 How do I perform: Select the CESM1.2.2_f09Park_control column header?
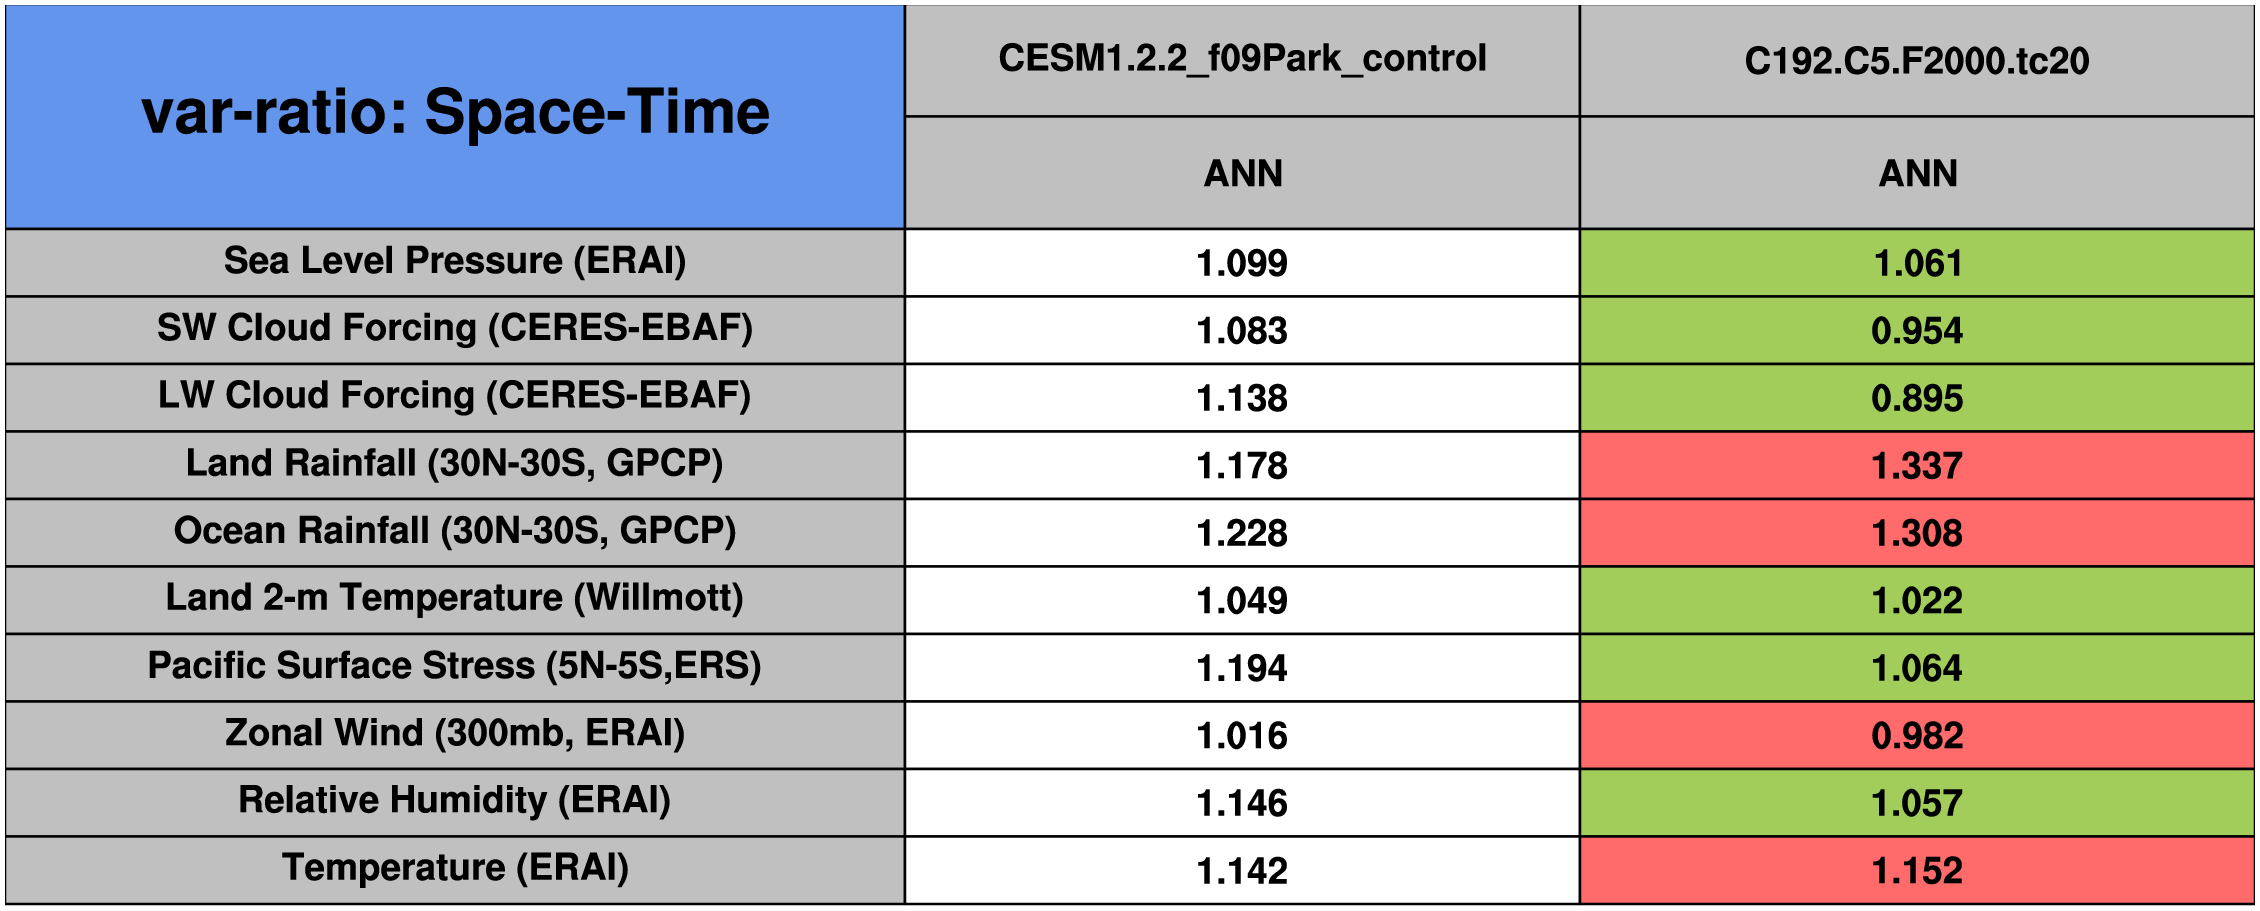pos(1242,59)
